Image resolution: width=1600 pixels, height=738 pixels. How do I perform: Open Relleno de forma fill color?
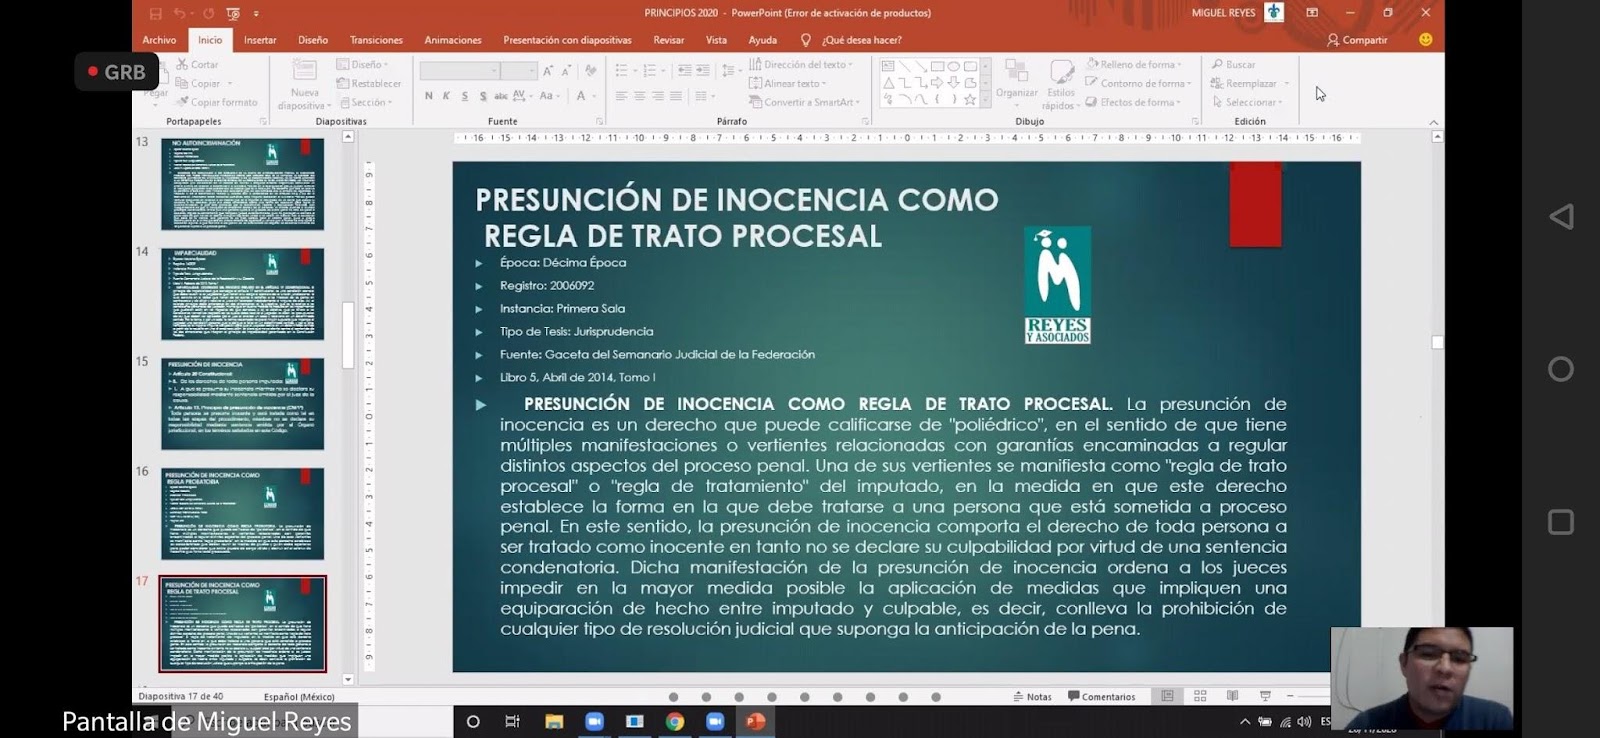(x=1133, y=64)
